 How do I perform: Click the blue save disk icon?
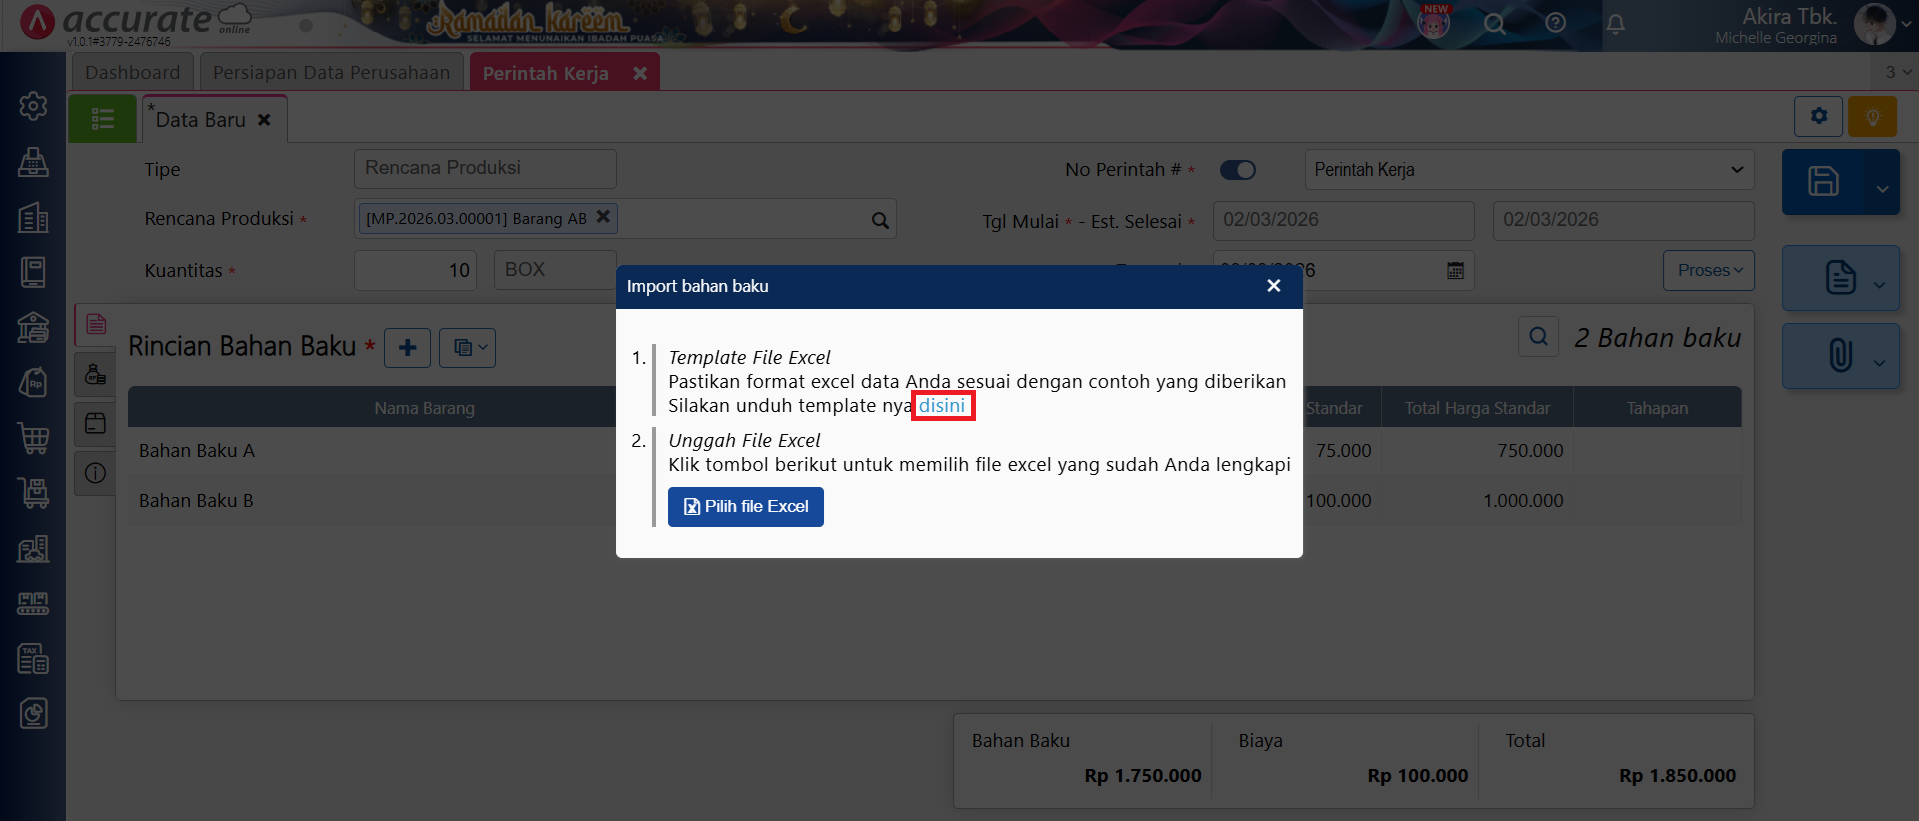[x=1823, y=182]
